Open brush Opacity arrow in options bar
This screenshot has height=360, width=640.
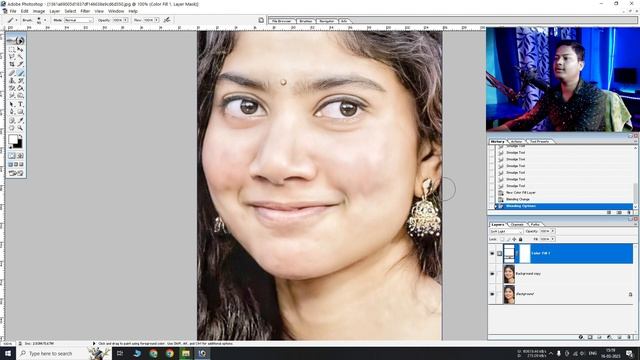[125, 20]
